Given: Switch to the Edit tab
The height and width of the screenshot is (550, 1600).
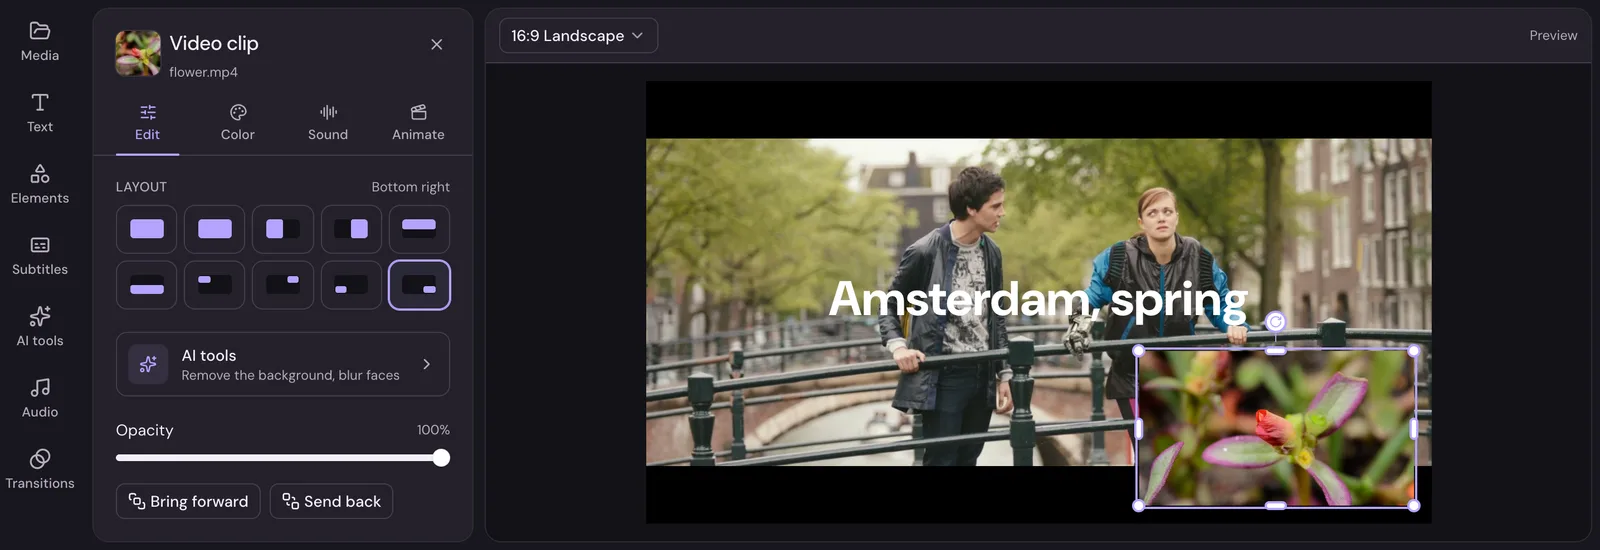Looking at the screenshot, I should [147, 123].
